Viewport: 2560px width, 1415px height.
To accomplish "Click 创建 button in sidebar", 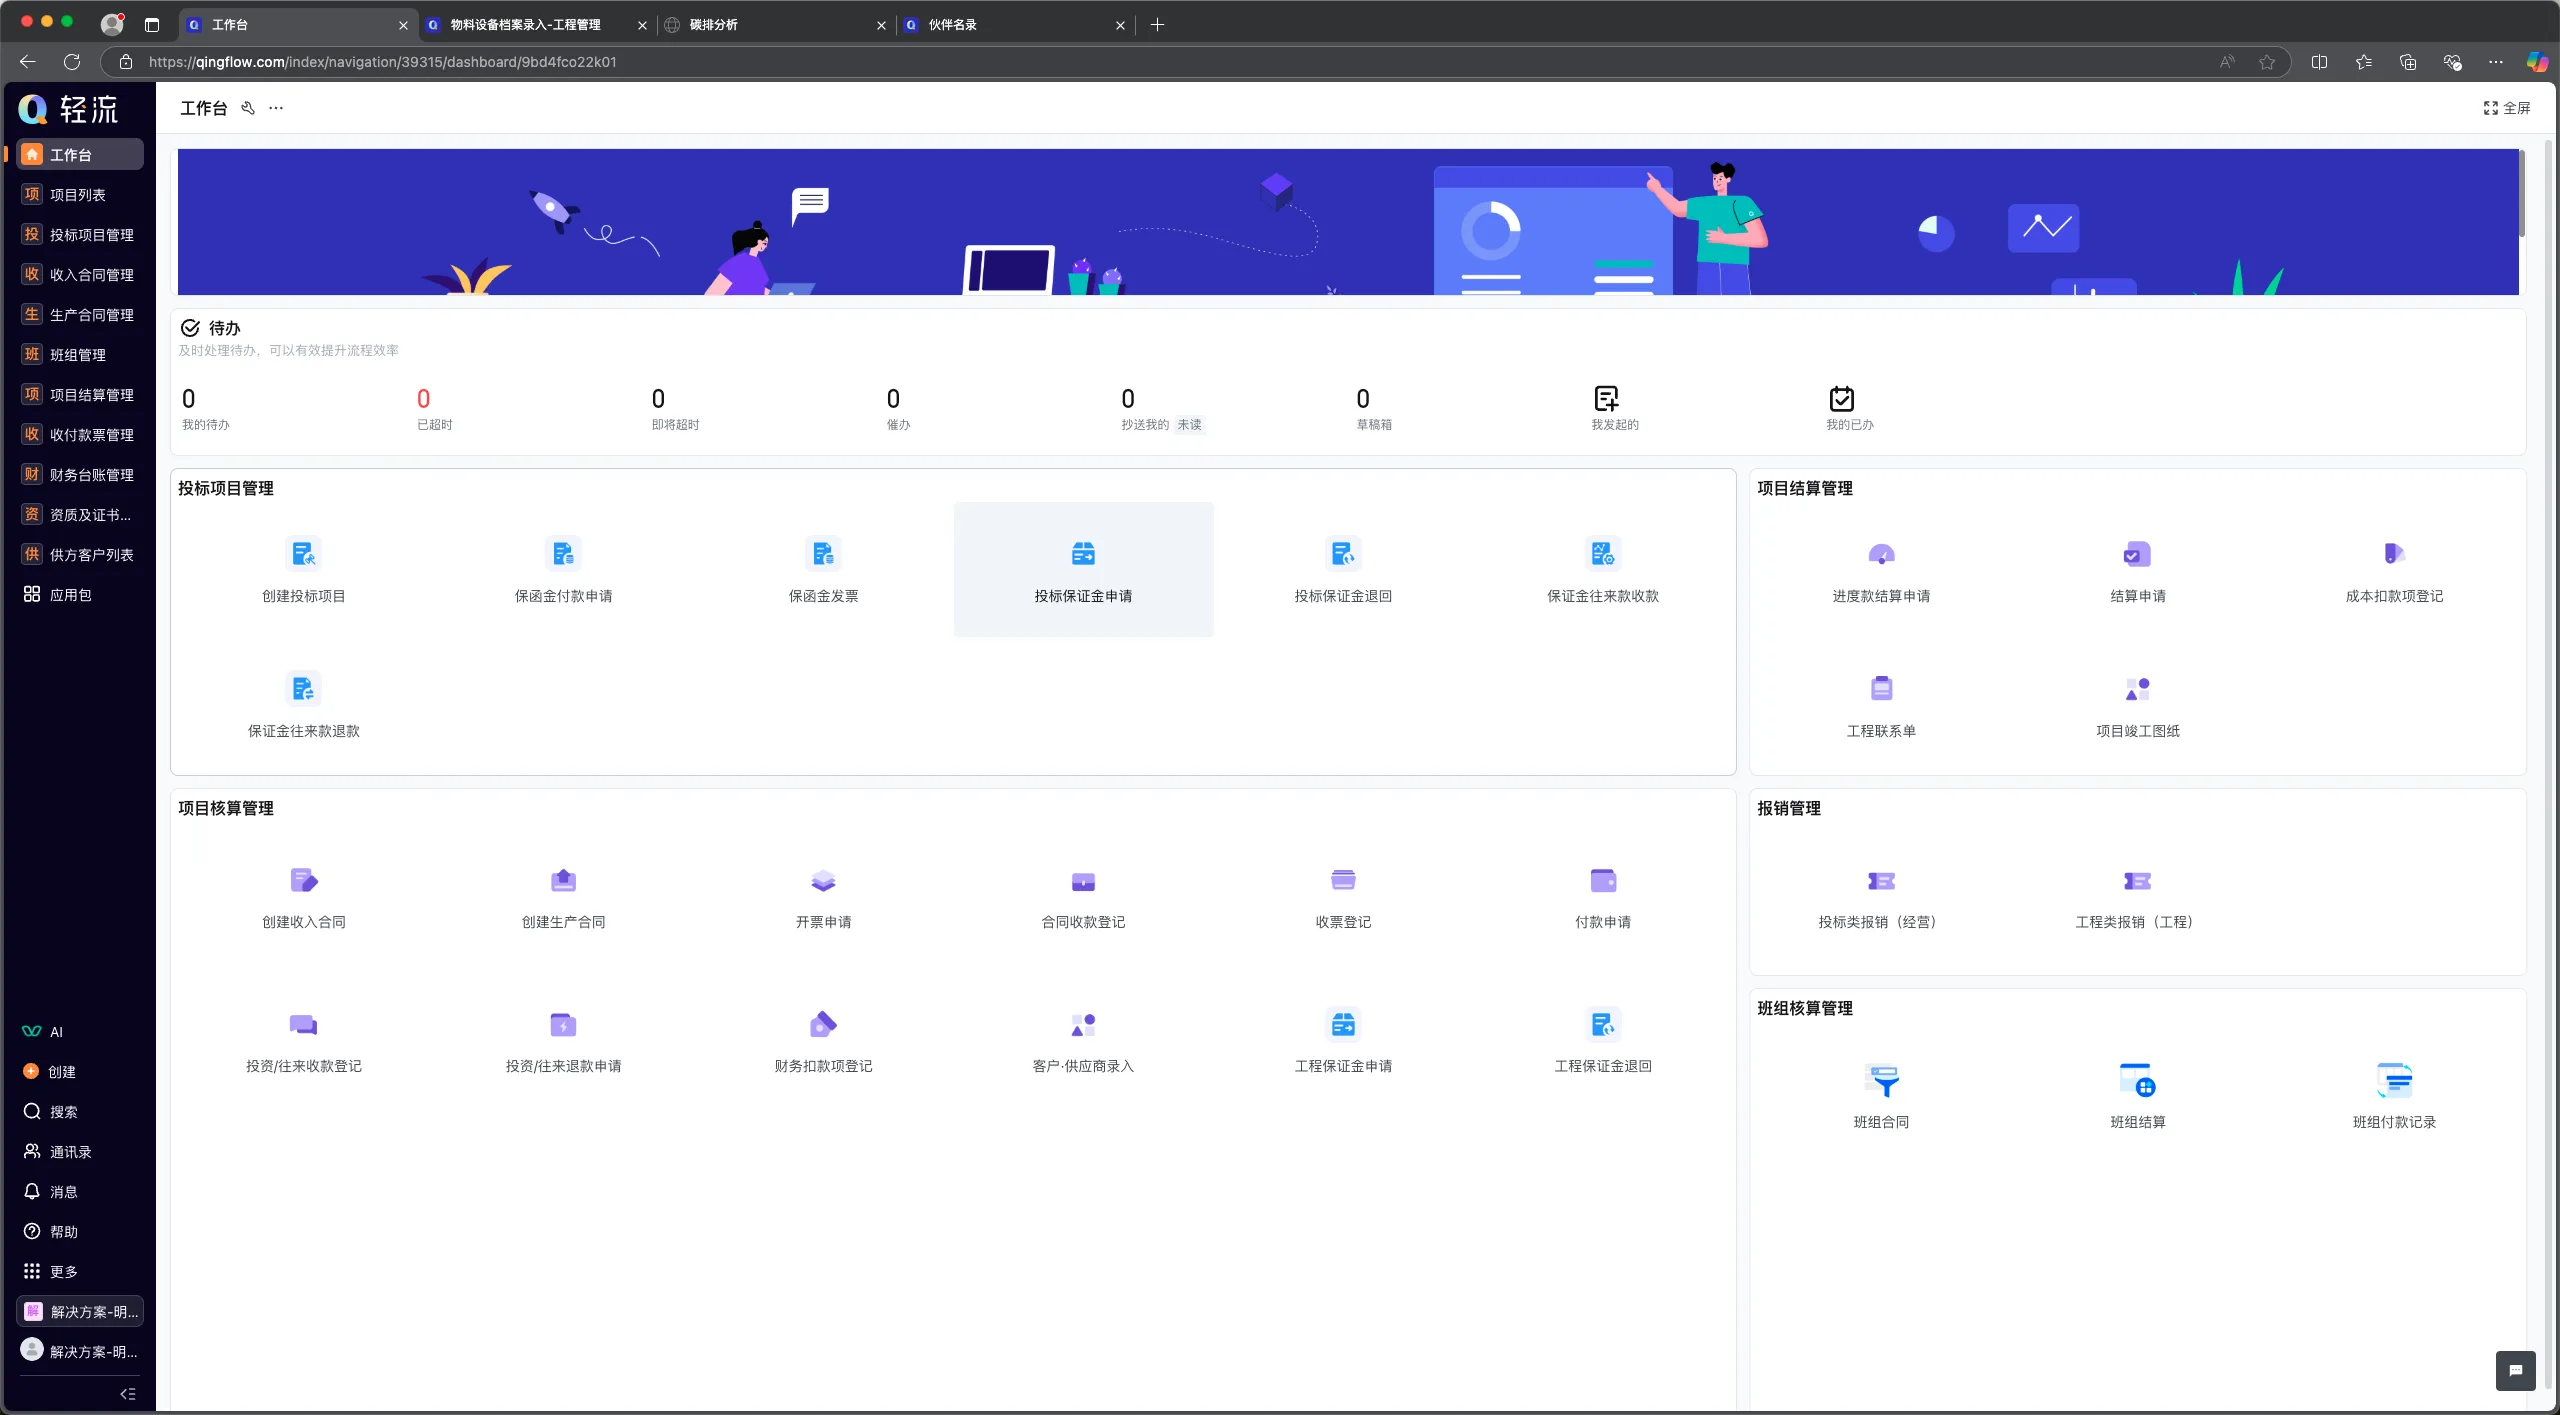I will click(61, 1071).
